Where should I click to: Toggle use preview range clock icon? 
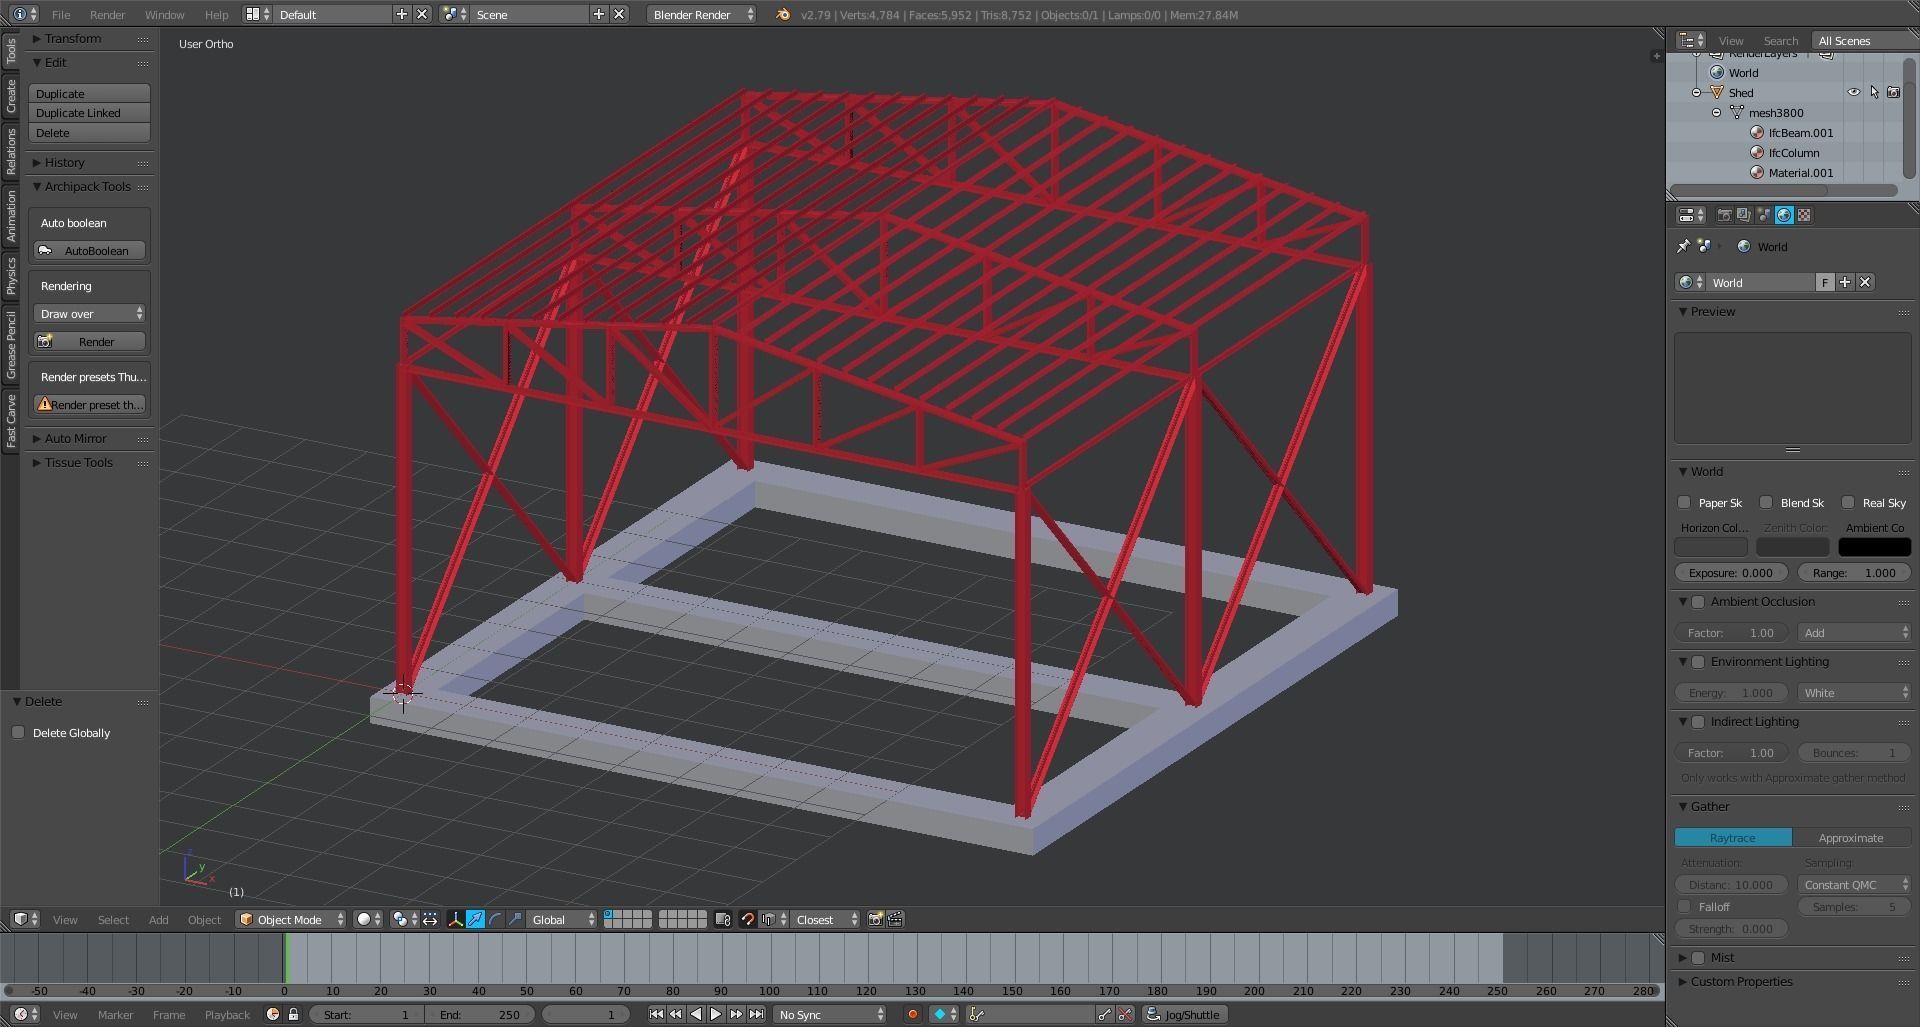(x=273, y=1014)
